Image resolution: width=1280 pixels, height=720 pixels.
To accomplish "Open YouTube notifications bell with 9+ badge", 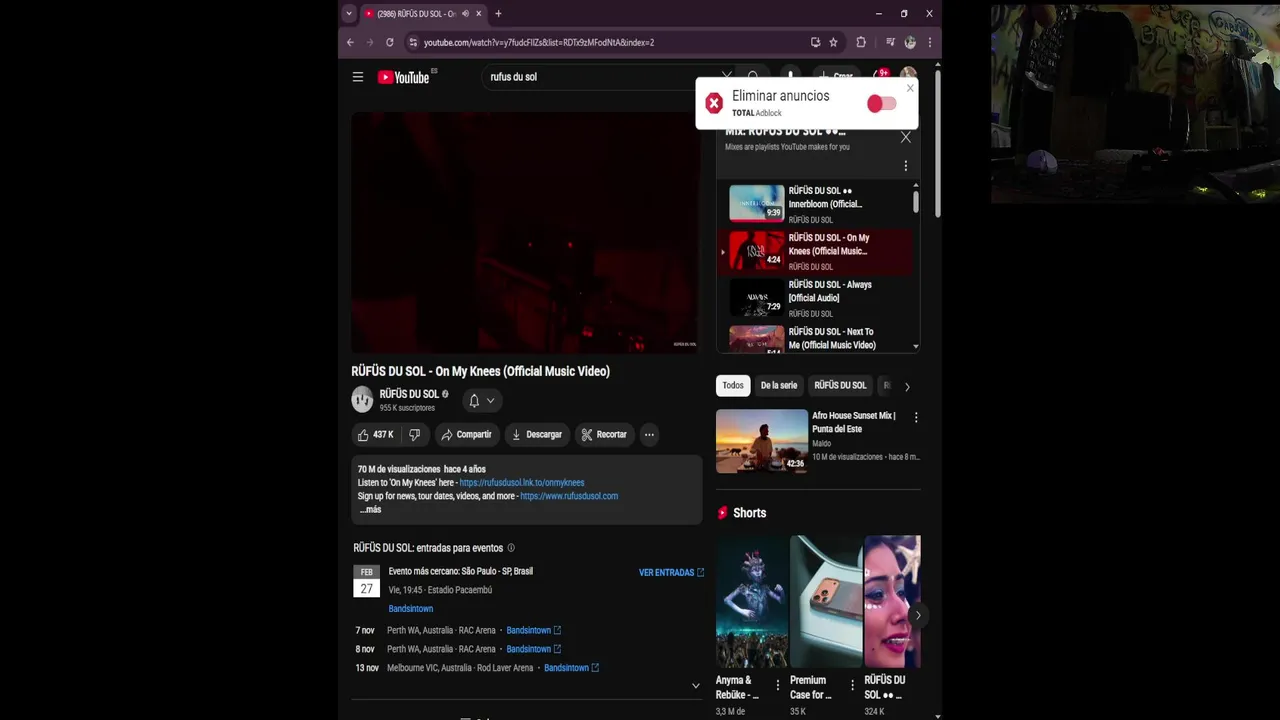I will tap(881, 76).
